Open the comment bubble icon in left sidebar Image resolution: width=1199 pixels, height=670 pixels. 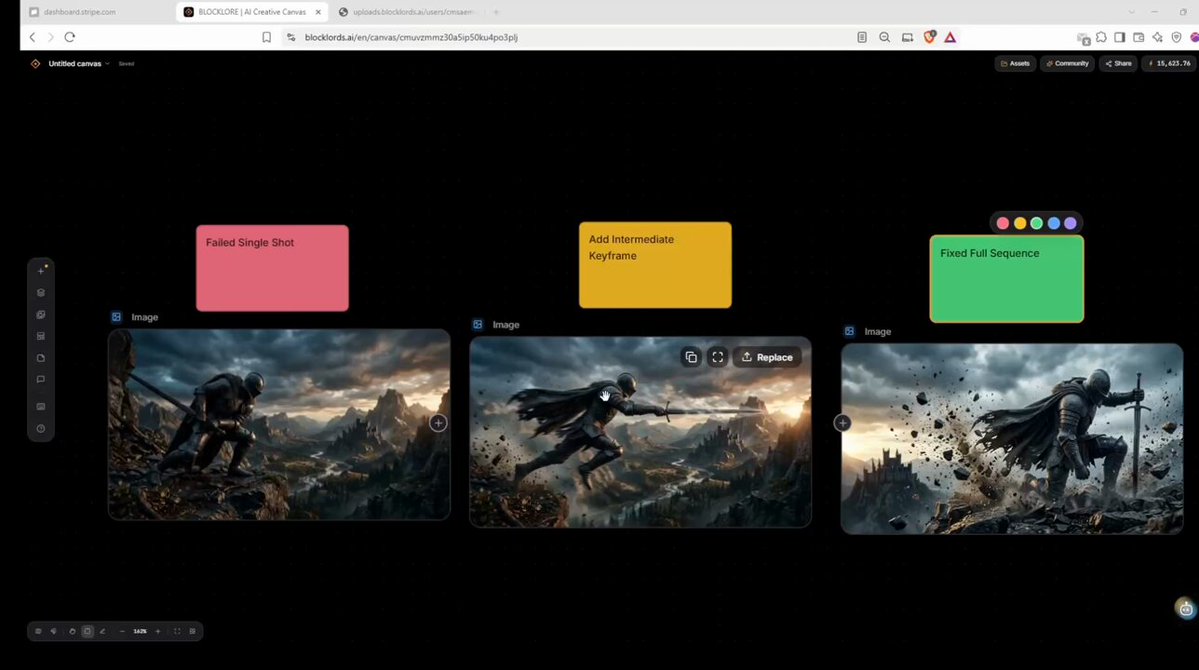(x=41, y=379)
